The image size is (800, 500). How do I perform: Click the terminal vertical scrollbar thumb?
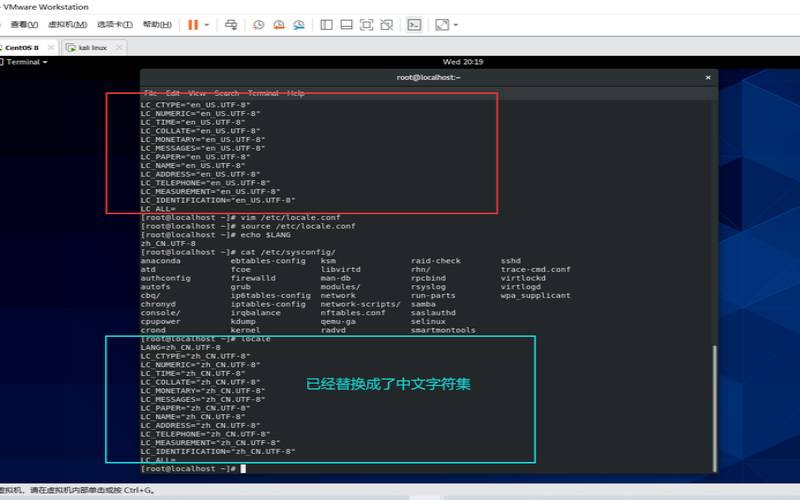(x=714, y=408)
